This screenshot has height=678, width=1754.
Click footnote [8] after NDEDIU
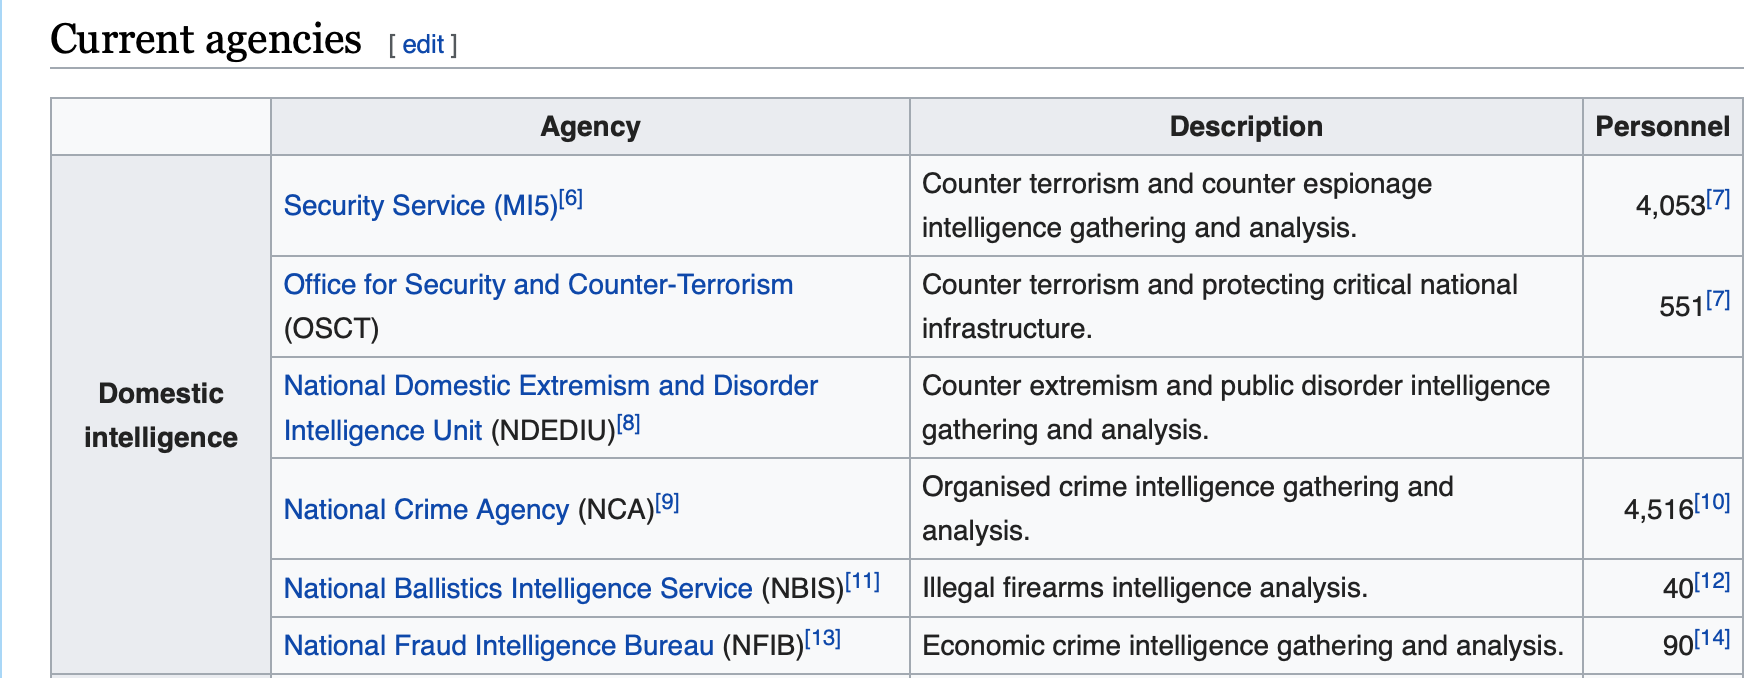pos(628,423)
